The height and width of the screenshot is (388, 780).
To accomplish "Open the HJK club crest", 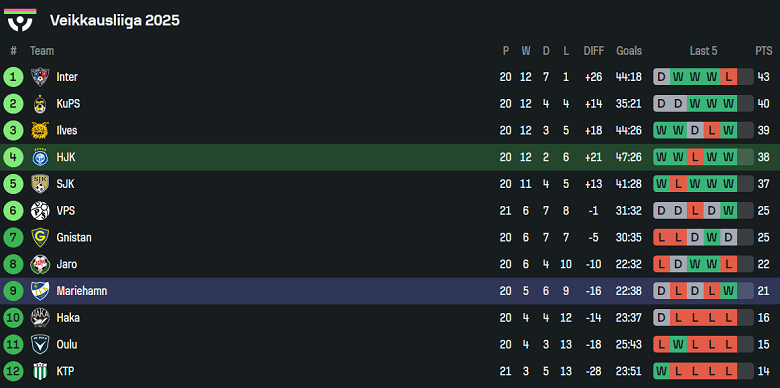I will [40, 157].
